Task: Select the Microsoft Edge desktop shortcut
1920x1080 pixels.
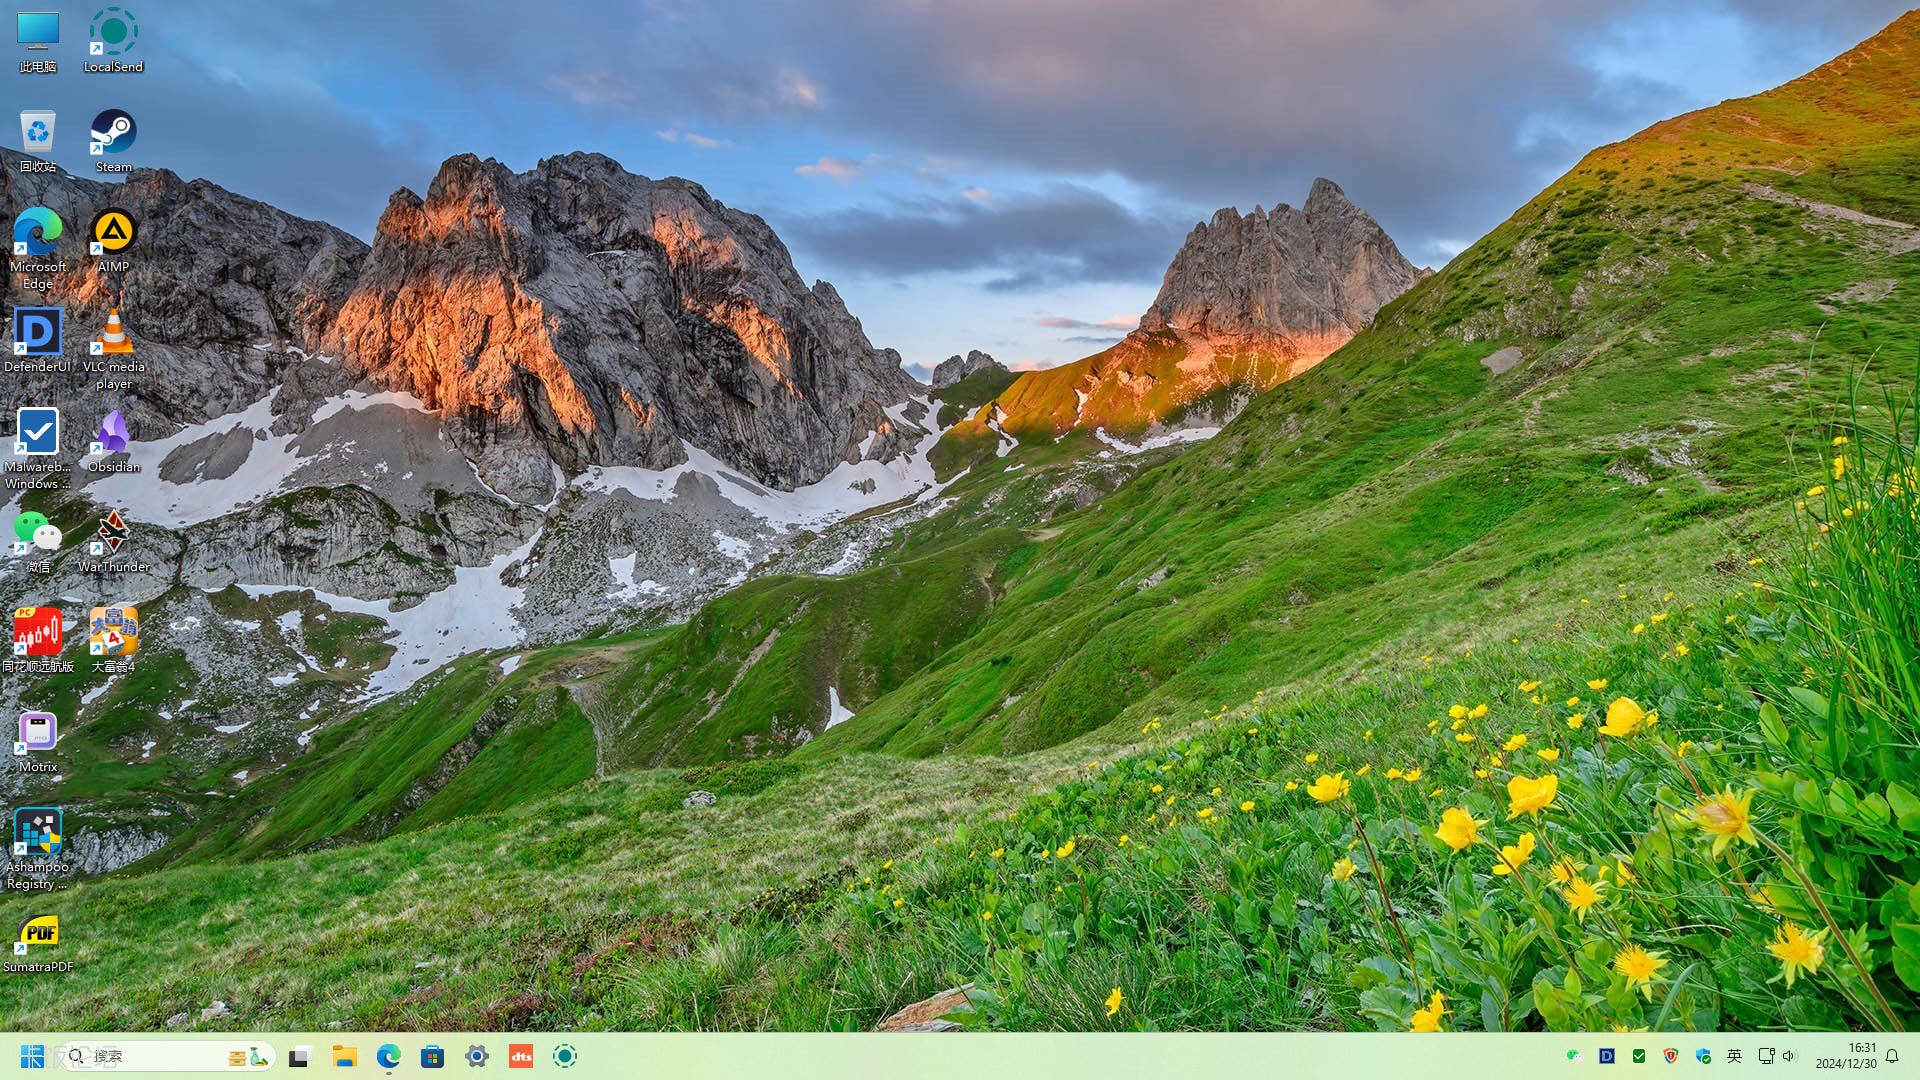Action: click(x=38, y=249)
